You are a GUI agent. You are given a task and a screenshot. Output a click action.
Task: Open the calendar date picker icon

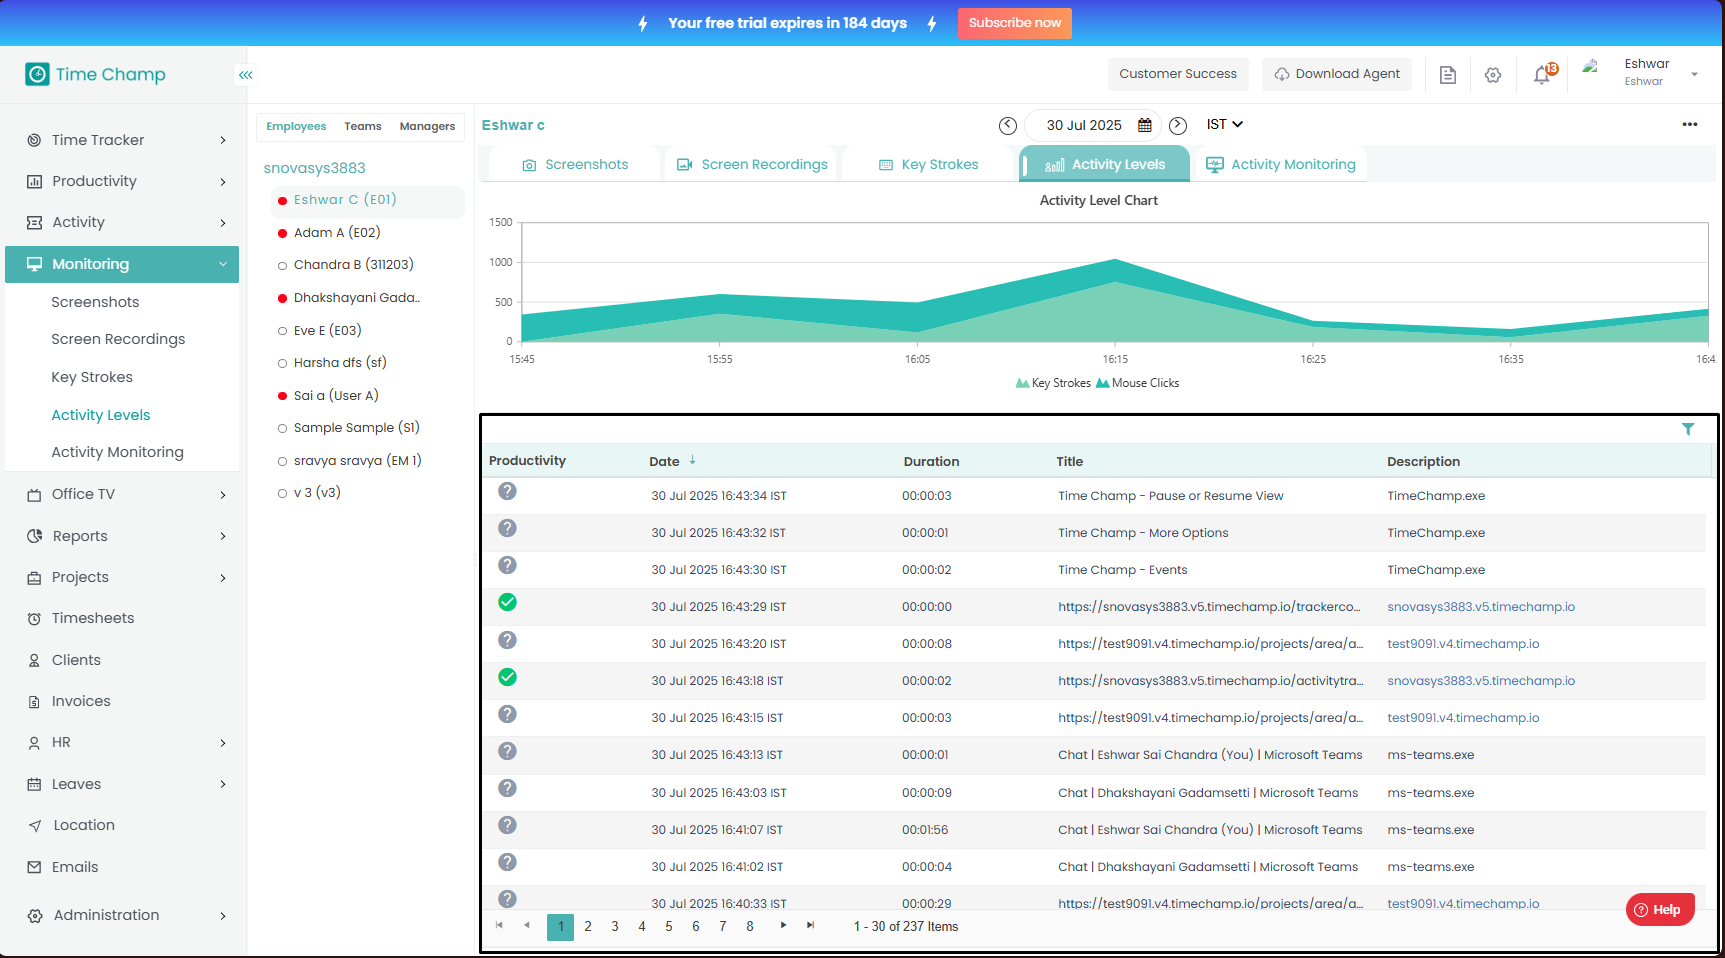tap(1145, 125)
